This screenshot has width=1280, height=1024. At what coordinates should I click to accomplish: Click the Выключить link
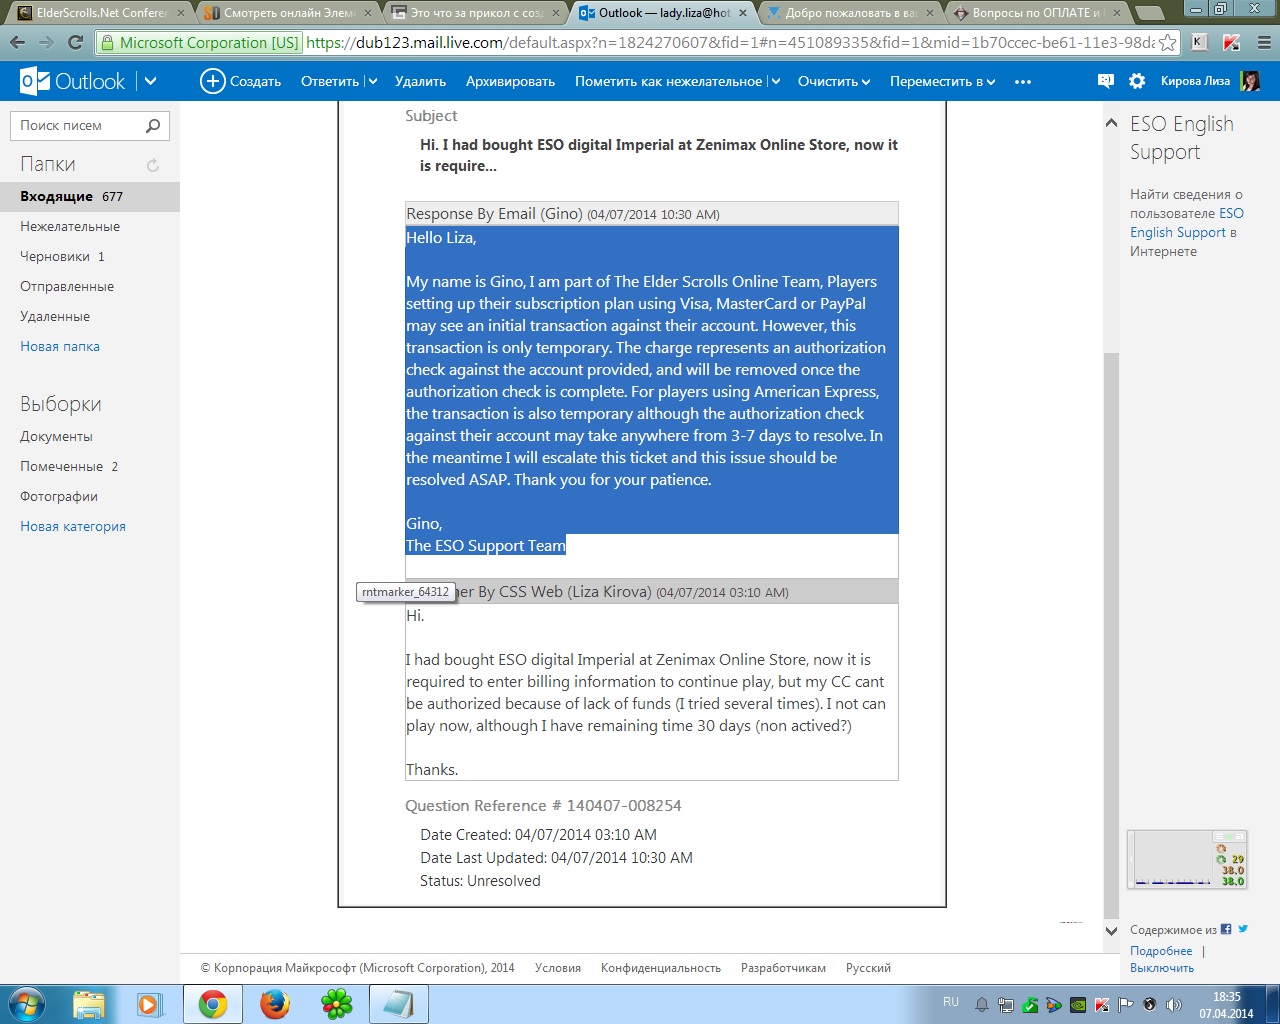[x=1162, y=968]
